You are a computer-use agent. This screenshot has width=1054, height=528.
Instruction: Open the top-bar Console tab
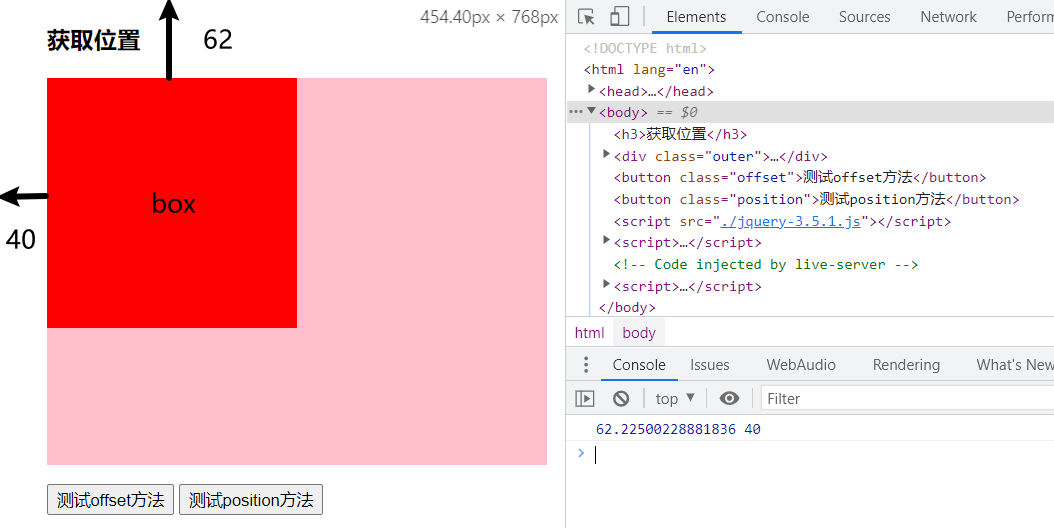click(x=782, y=17)
